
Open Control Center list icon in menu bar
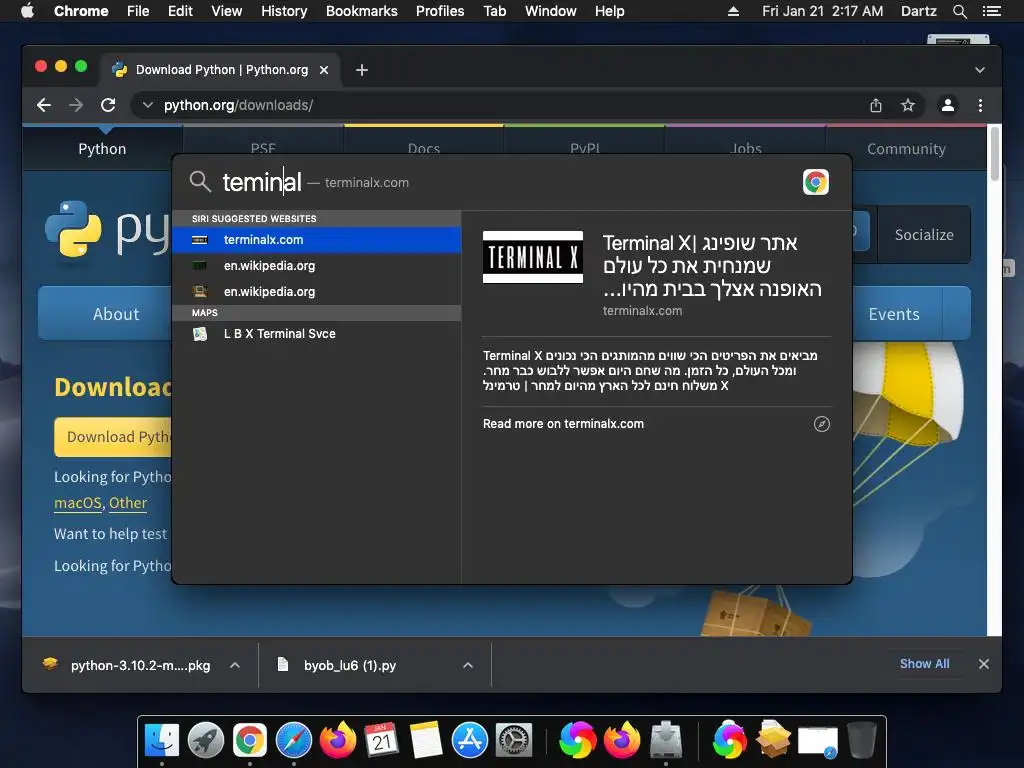992,11
